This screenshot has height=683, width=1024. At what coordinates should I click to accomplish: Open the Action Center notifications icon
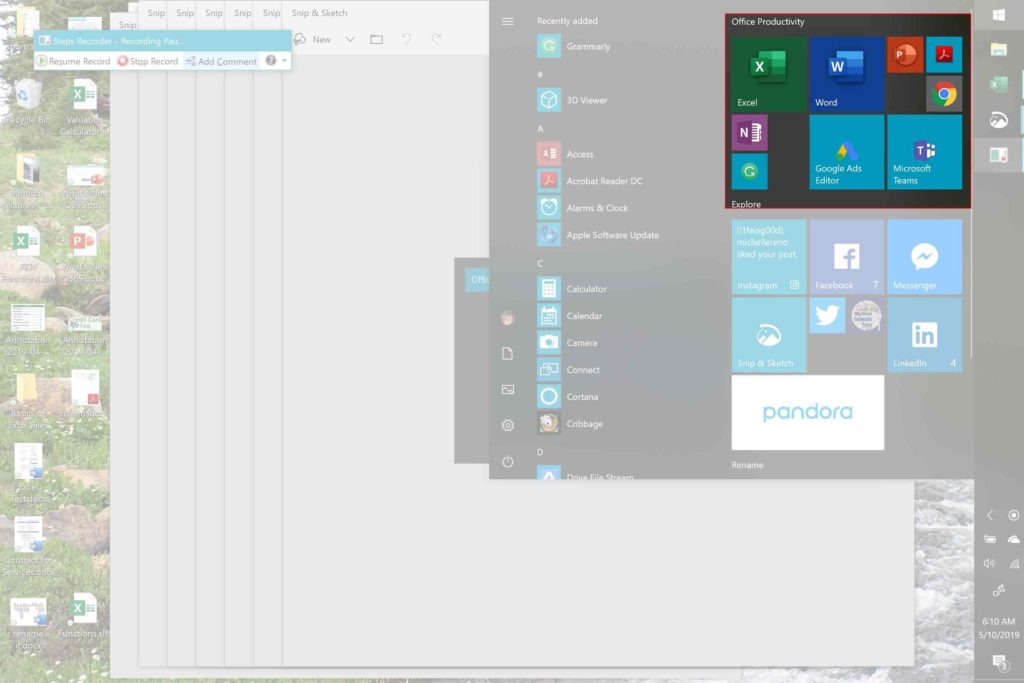coord(999,662)
